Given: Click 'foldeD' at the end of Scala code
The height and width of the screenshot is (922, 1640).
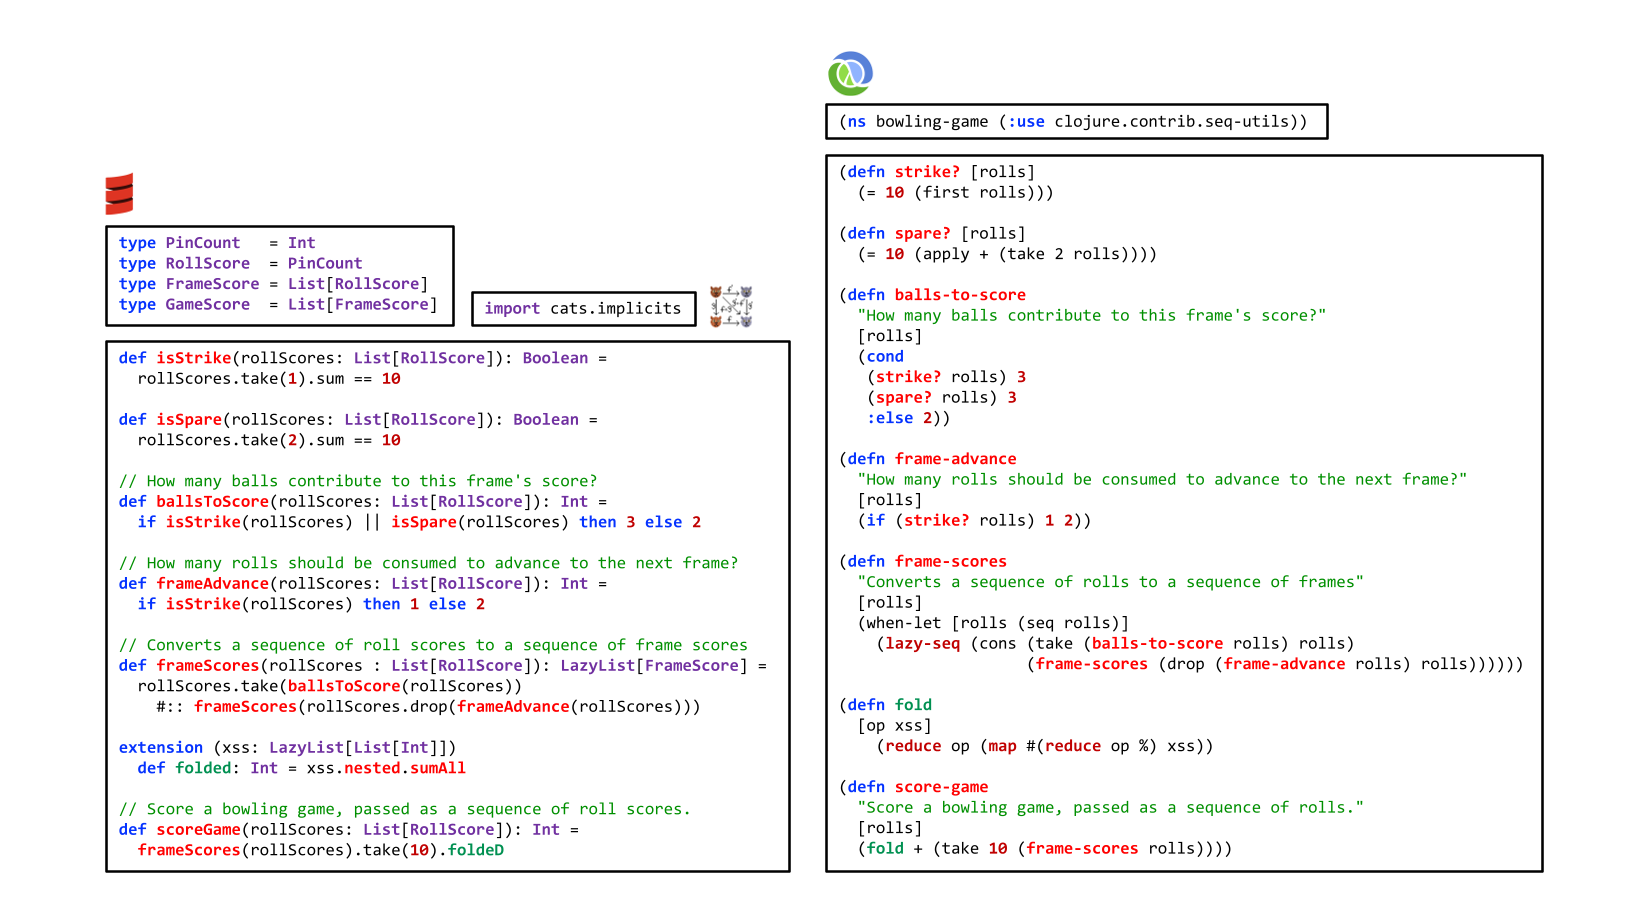Looking at the screenshot, I should (476, 851).
